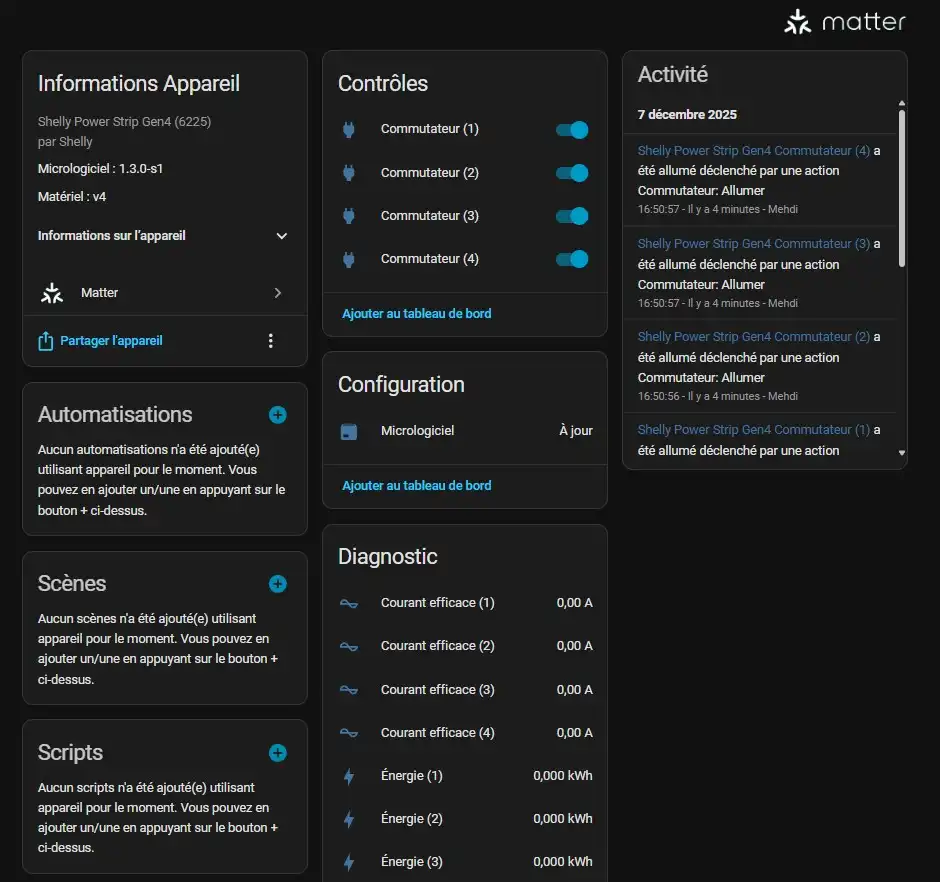
Task: Click the plug icon next to Commutateur (1)
Action: click(x=349, y=130)
